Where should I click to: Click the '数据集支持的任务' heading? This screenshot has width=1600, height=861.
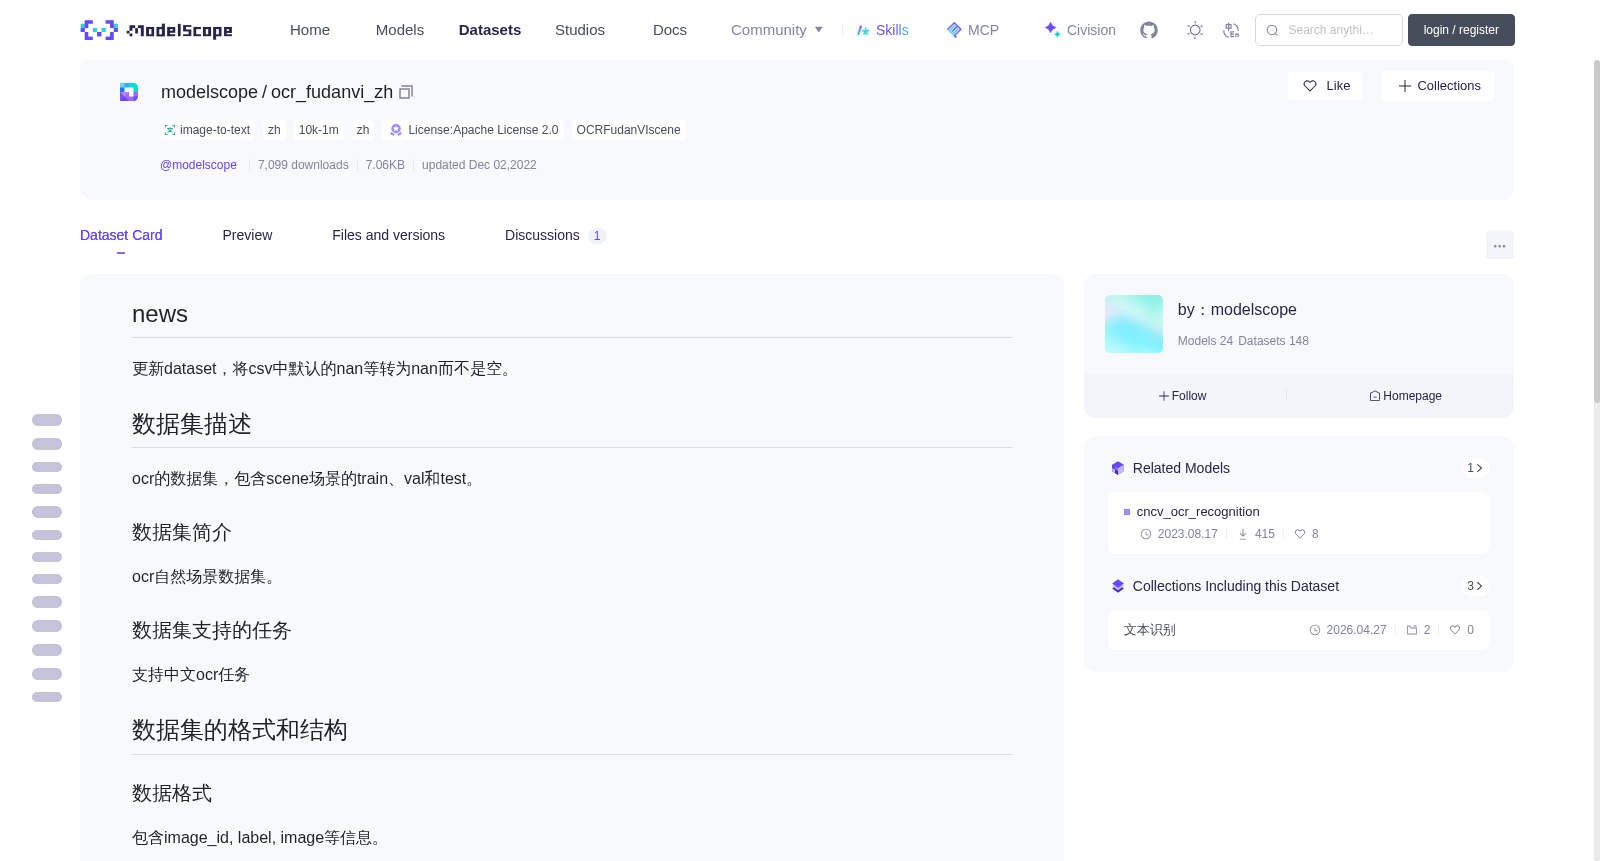pos(212,630)
